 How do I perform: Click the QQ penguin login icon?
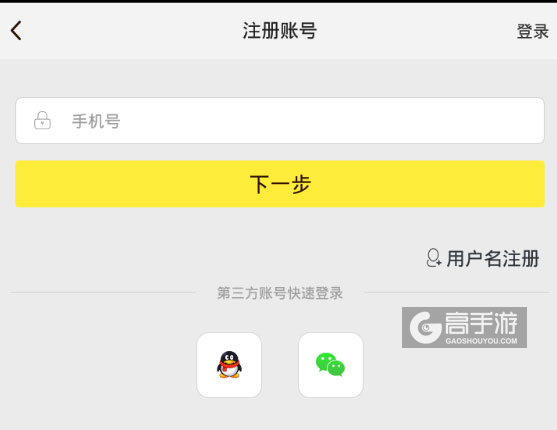[229, 365]
